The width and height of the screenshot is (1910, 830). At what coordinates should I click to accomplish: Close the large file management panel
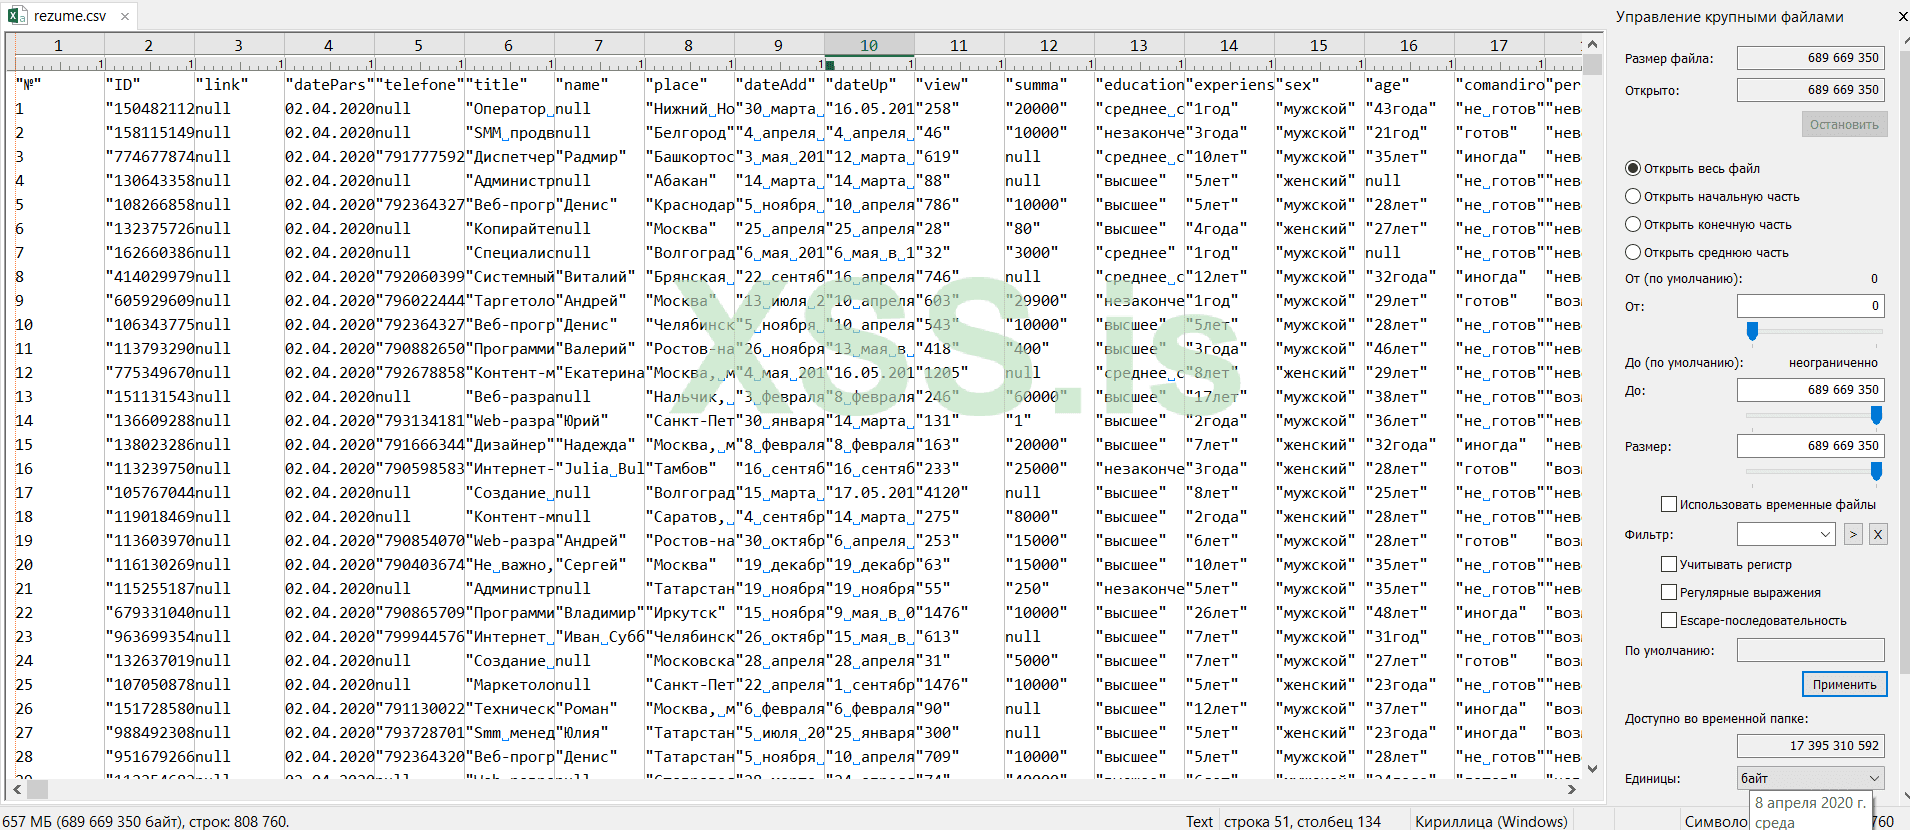tap(1902, 16)
